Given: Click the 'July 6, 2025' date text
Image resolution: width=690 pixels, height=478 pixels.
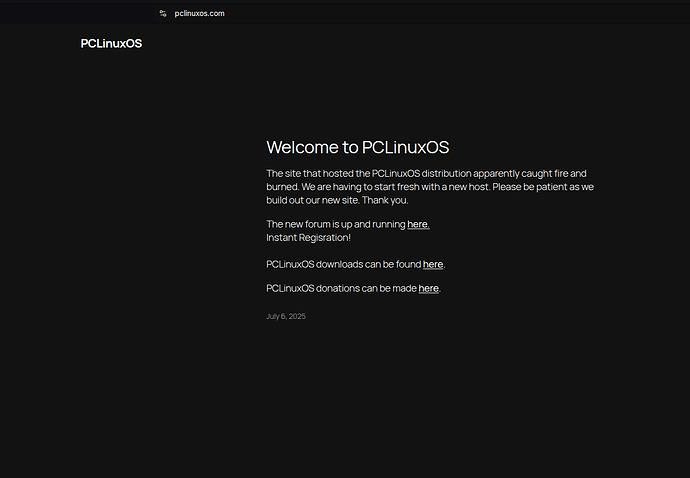Looking at the screenshot, I should click(x=286, y=316).
